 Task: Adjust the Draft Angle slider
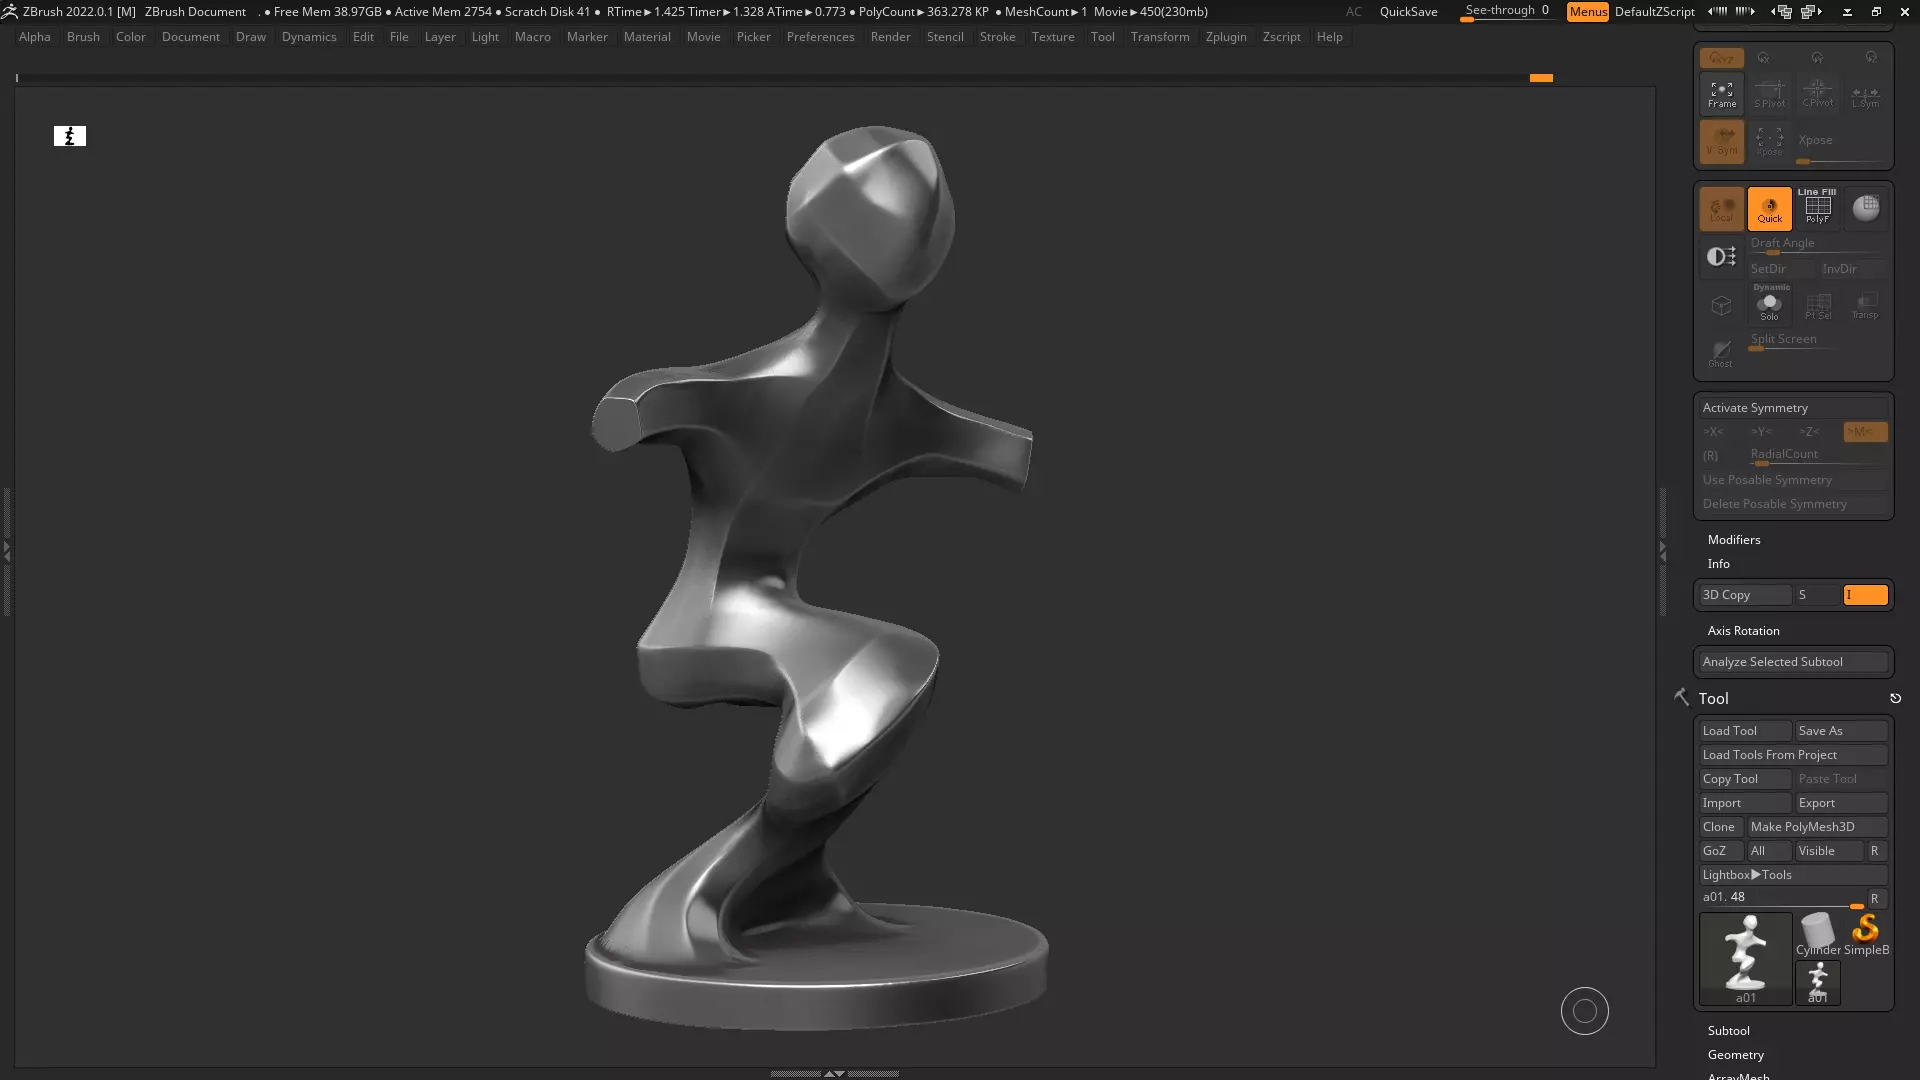(1818, 247)
